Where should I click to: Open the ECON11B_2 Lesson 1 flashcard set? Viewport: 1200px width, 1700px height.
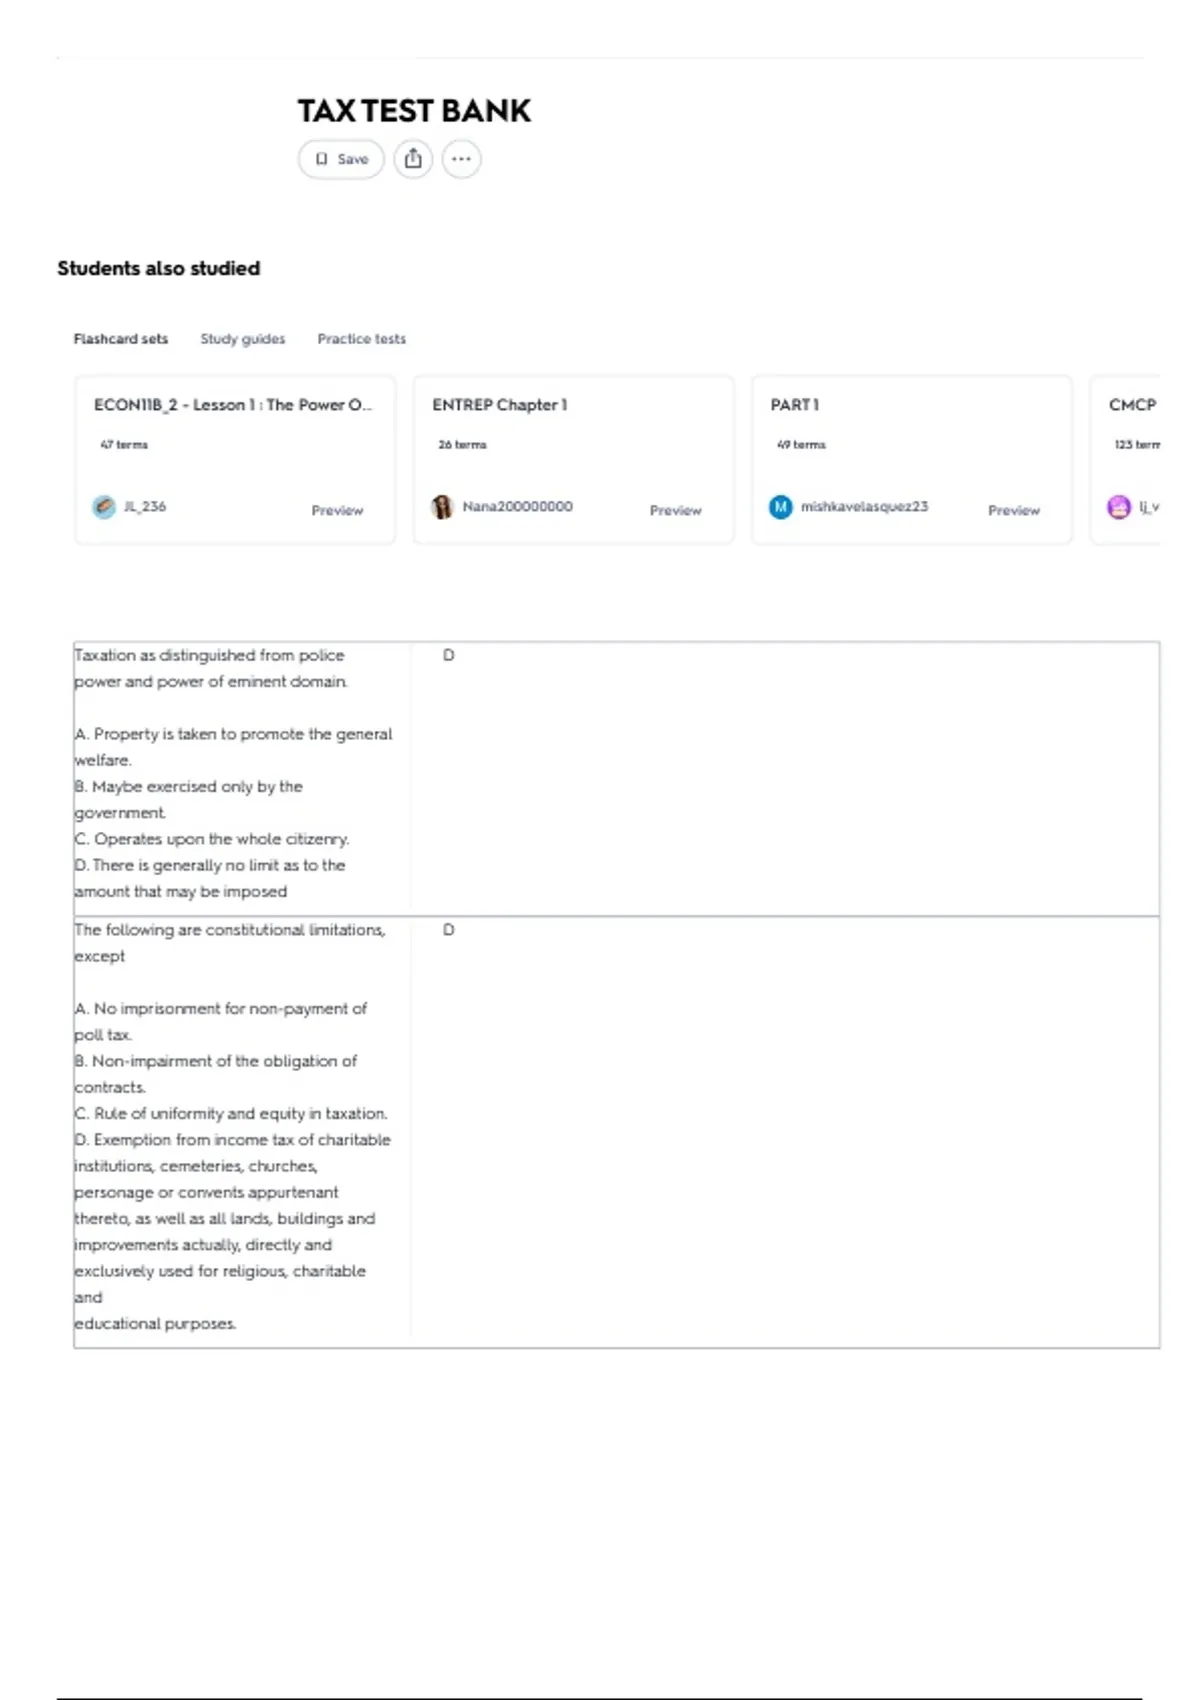click(x=233, y=405)
